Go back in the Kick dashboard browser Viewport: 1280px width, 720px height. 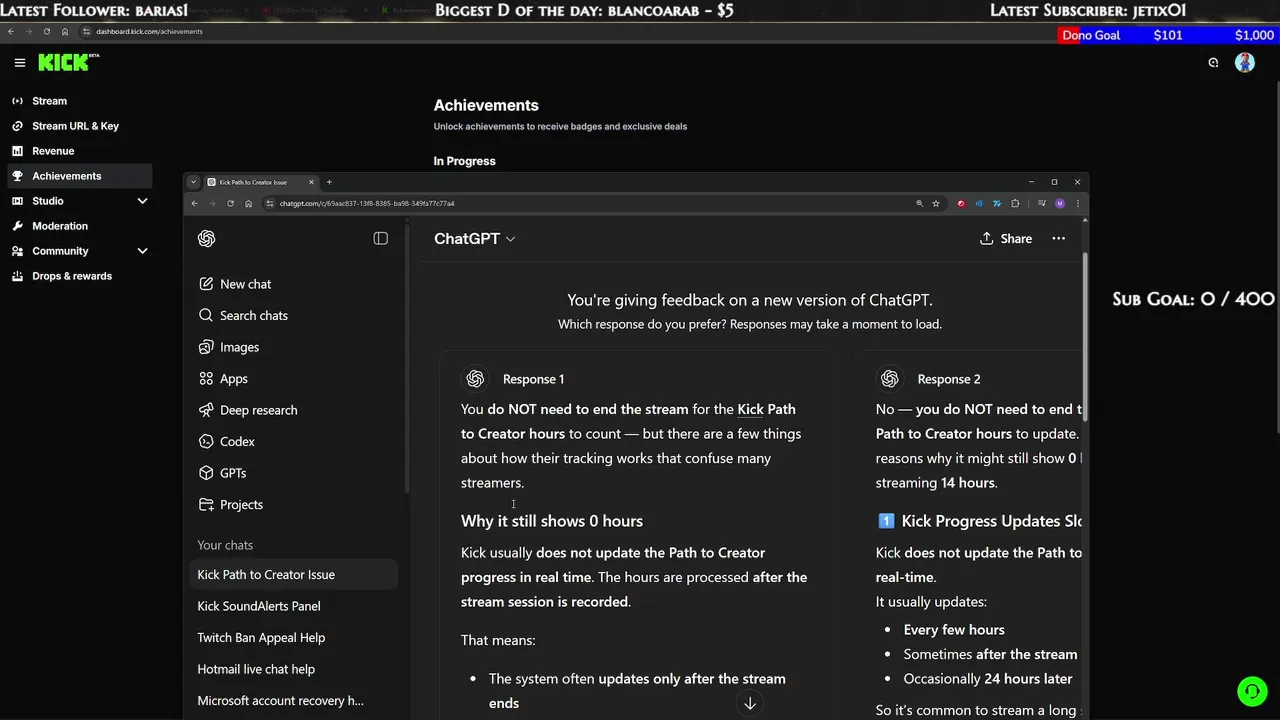point(10,31)
